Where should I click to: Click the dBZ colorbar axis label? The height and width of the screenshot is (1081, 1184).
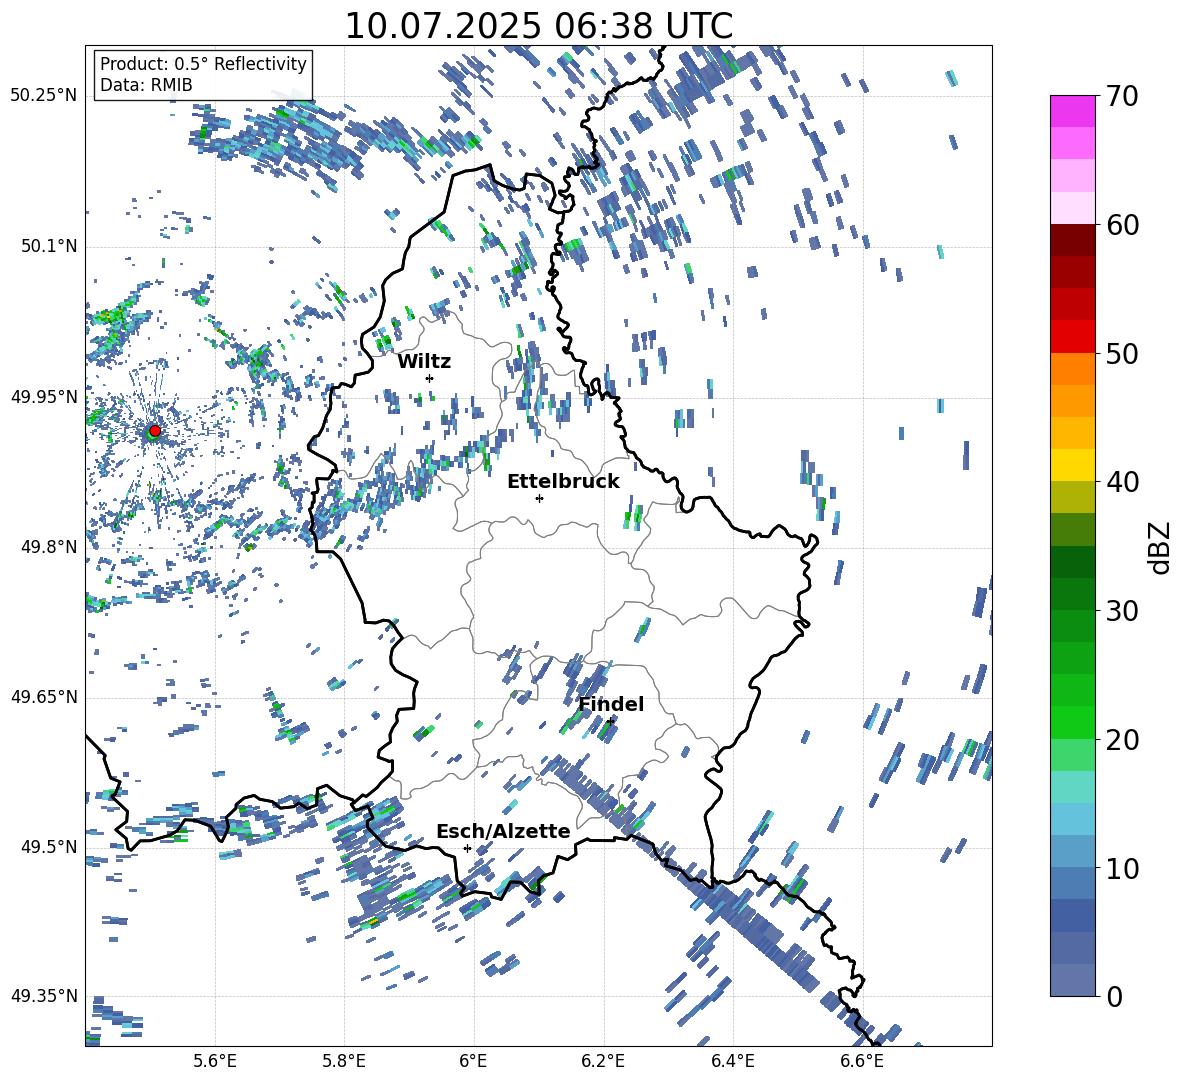[1161, 547]
